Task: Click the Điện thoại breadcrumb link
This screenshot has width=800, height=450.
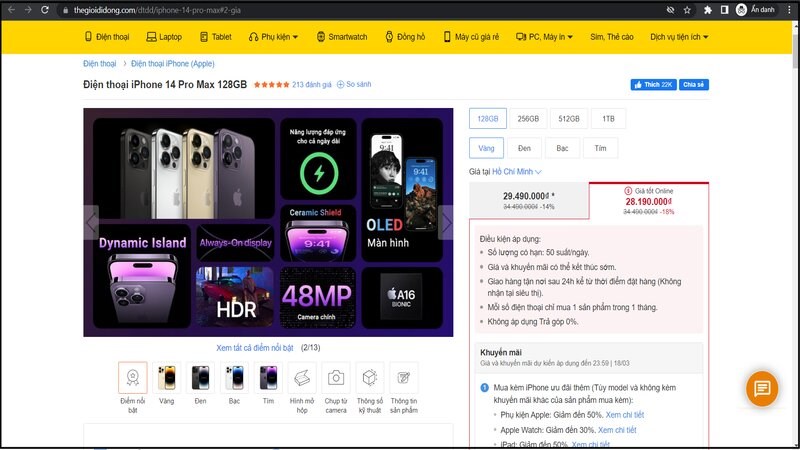Action: pos(99,64)
